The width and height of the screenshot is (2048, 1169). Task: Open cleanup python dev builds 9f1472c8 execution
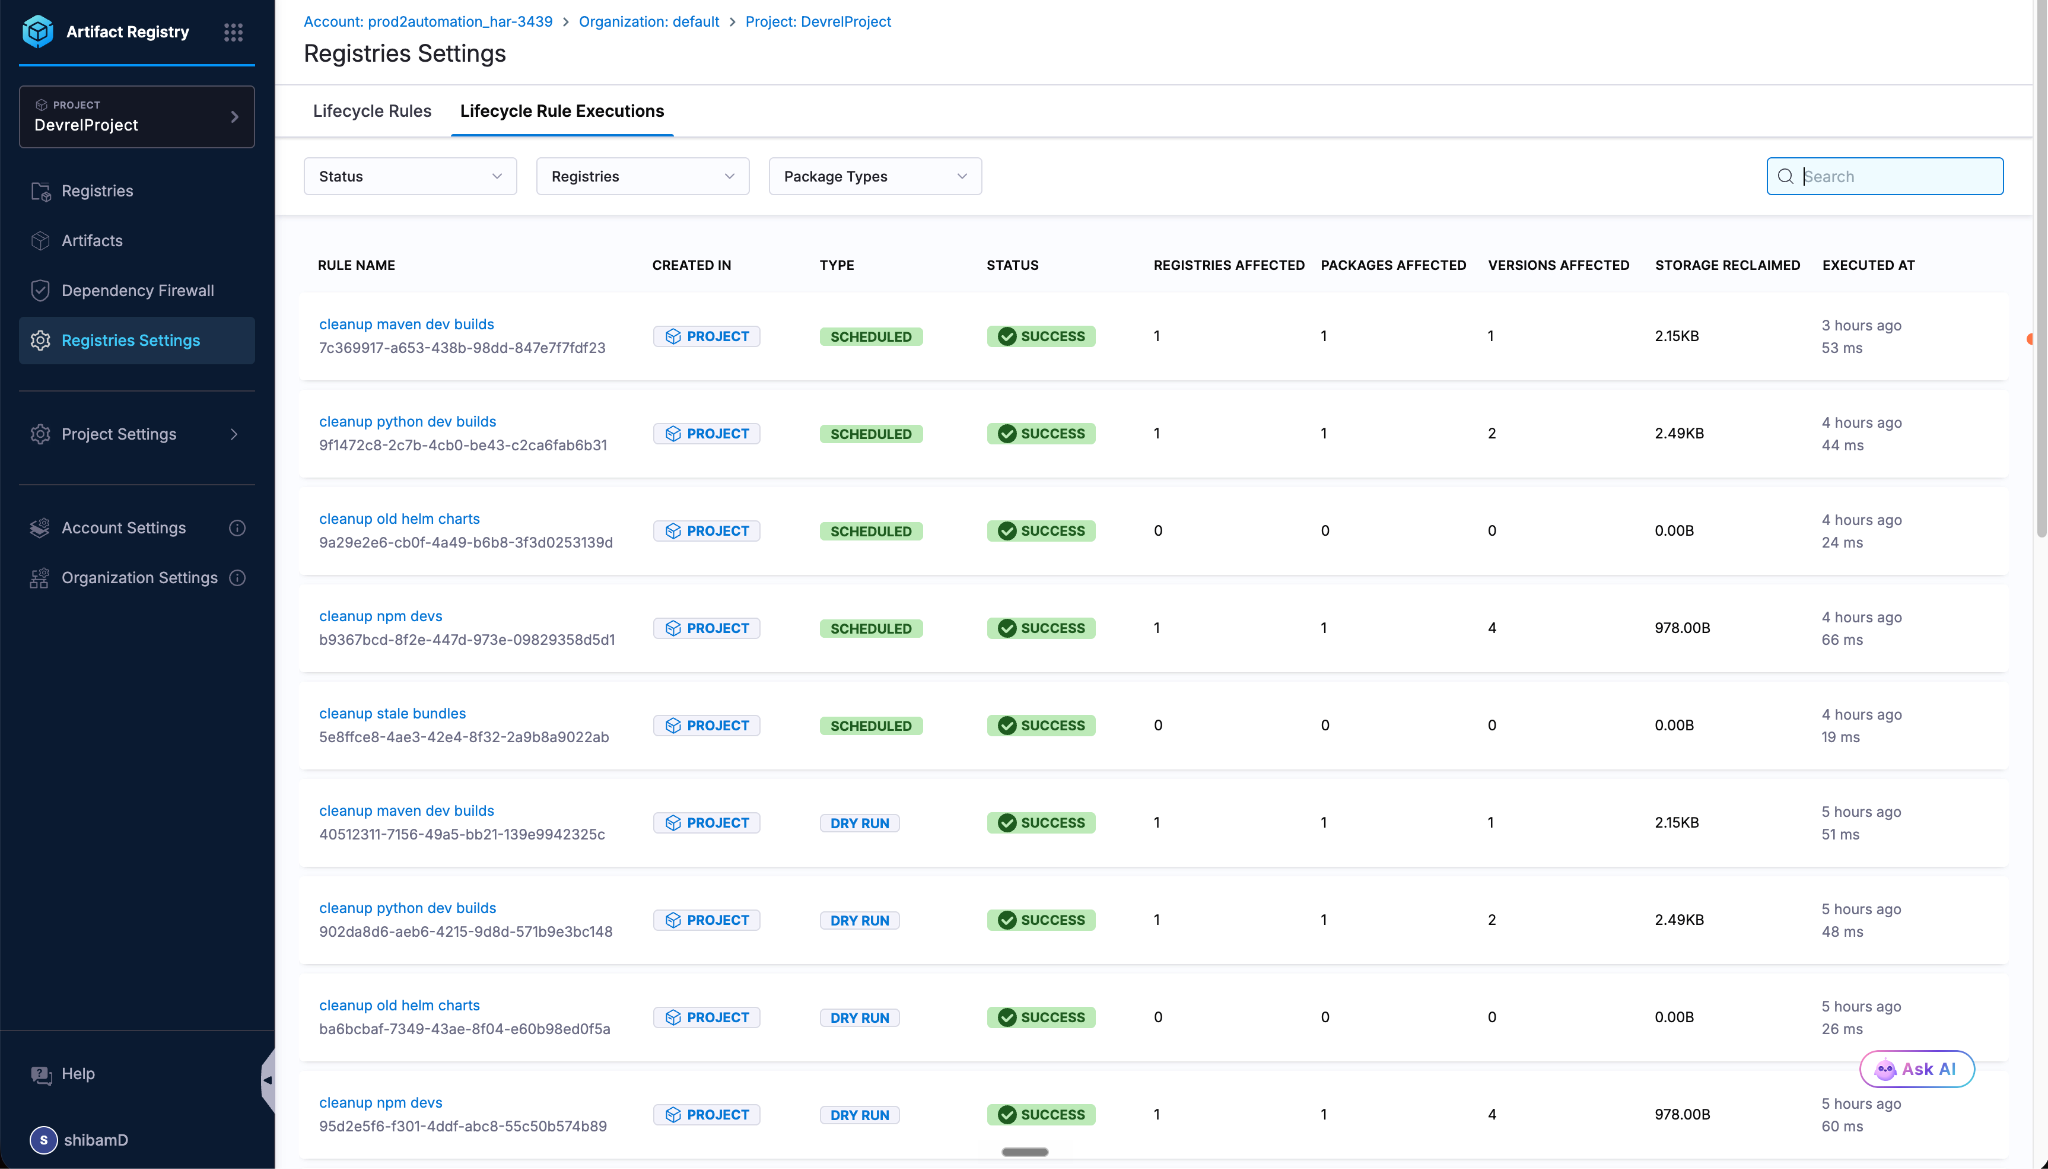[407, 422]
